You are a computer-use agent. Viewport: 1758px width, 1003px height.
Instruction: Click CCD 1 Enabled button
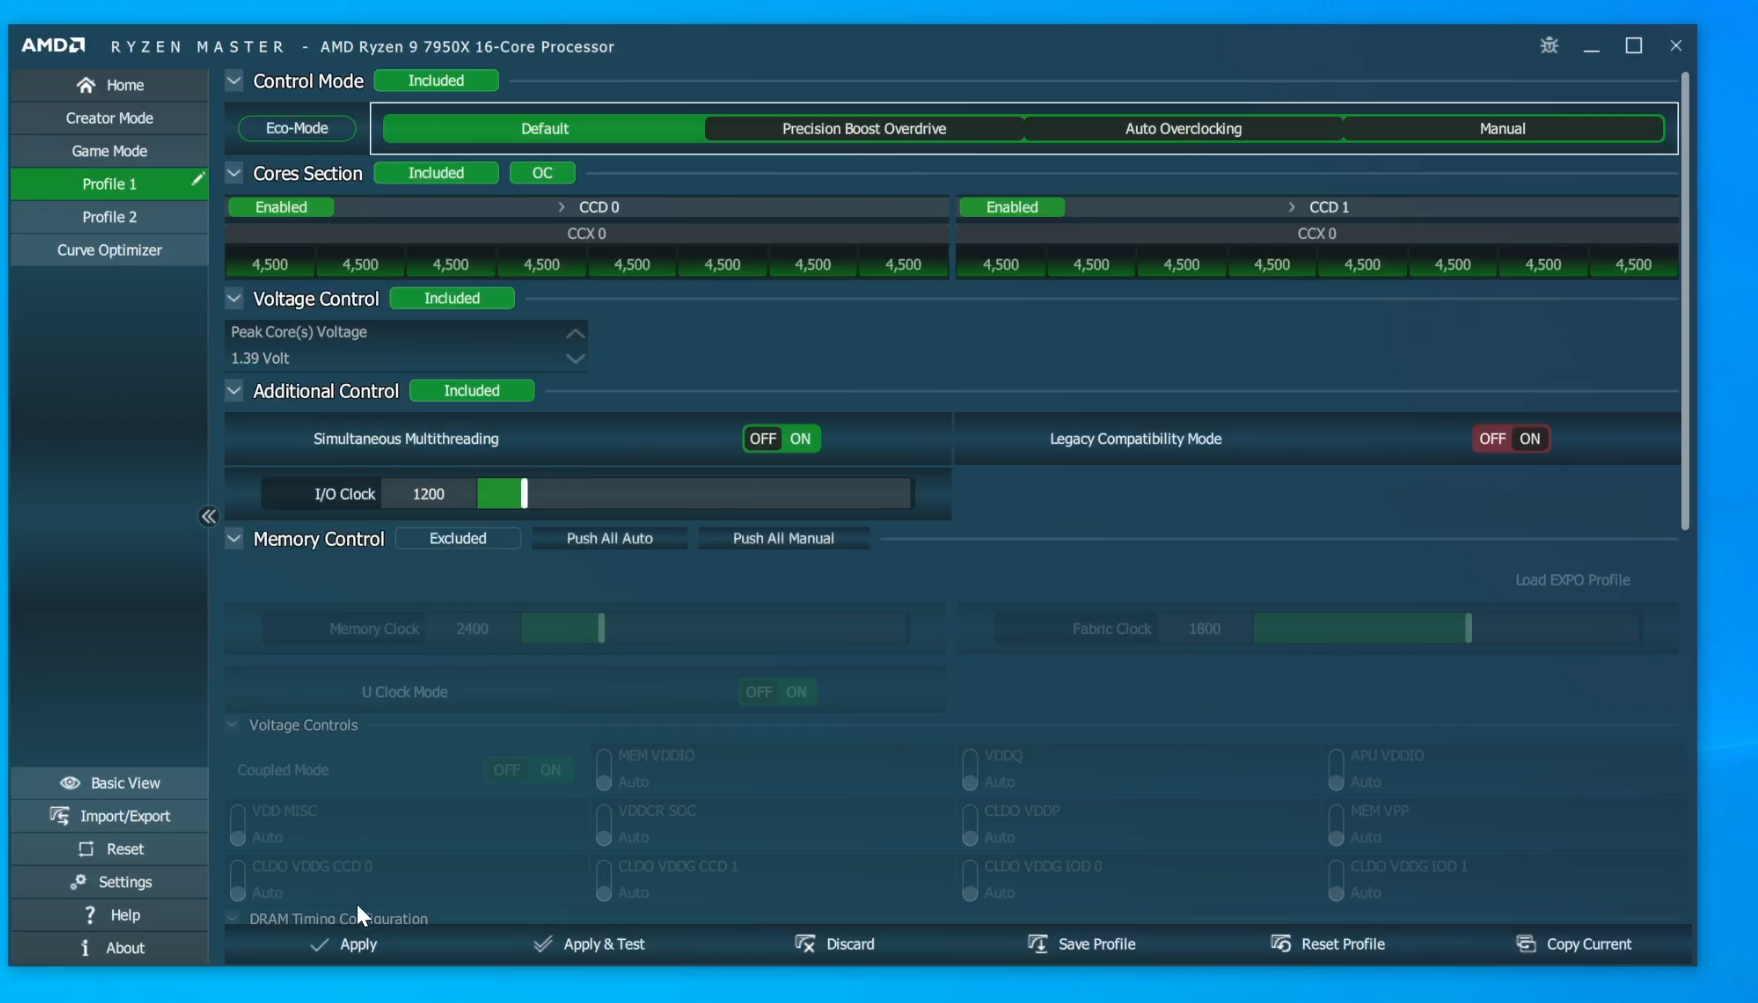point(1012,207)
